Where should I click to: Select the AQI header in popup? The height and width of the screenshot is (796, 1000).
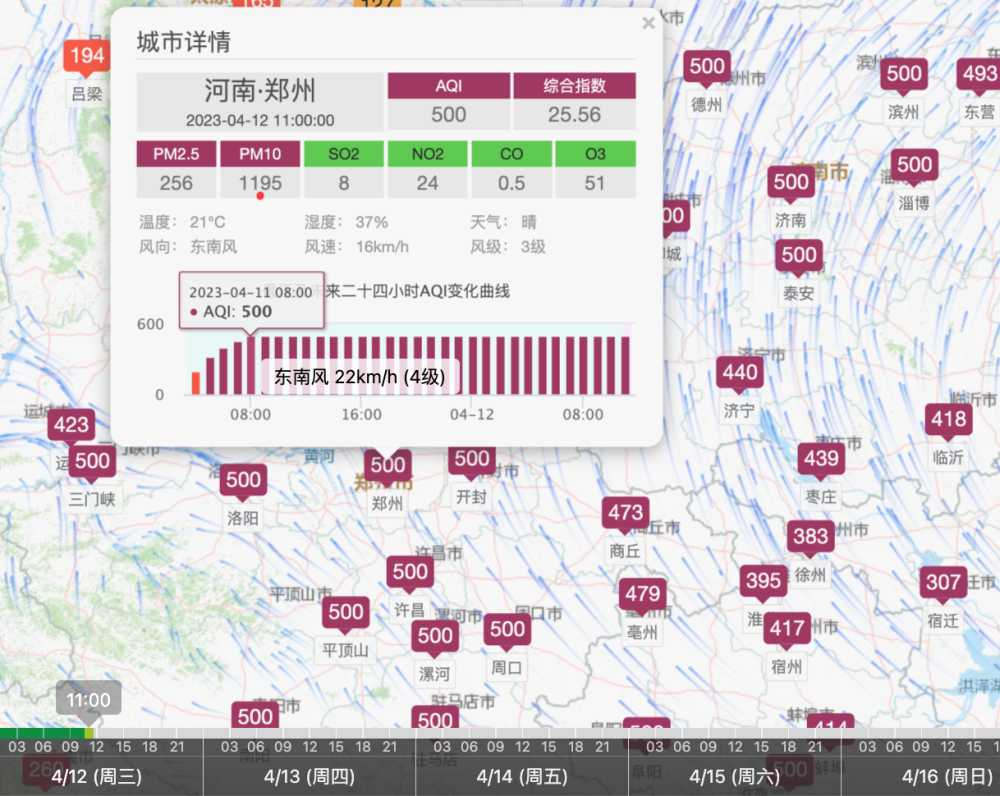click(449, 86)
